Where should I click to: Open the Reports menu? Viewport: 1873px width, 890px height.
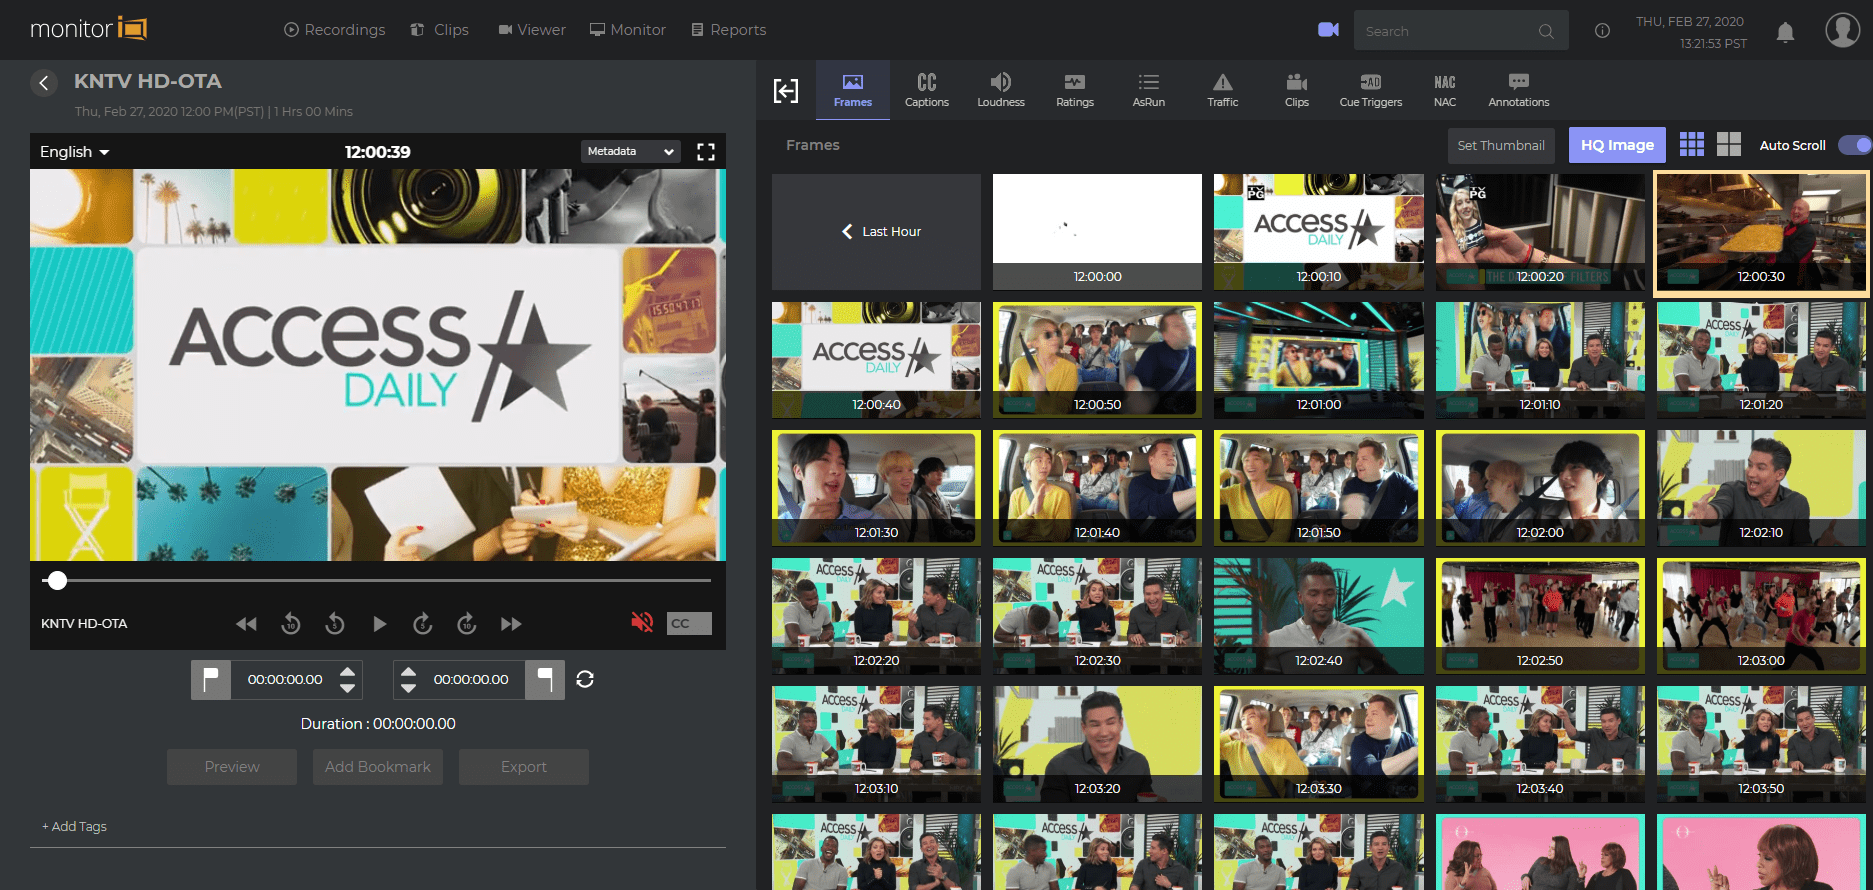tap(728, 30)
